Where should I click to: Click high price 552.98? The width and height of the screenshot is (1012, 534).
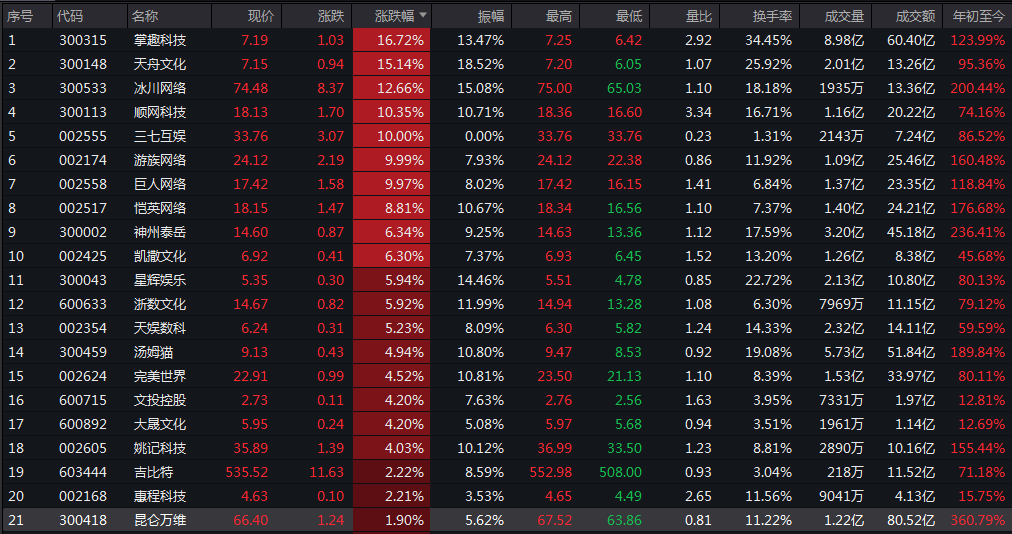click(551, 472)
